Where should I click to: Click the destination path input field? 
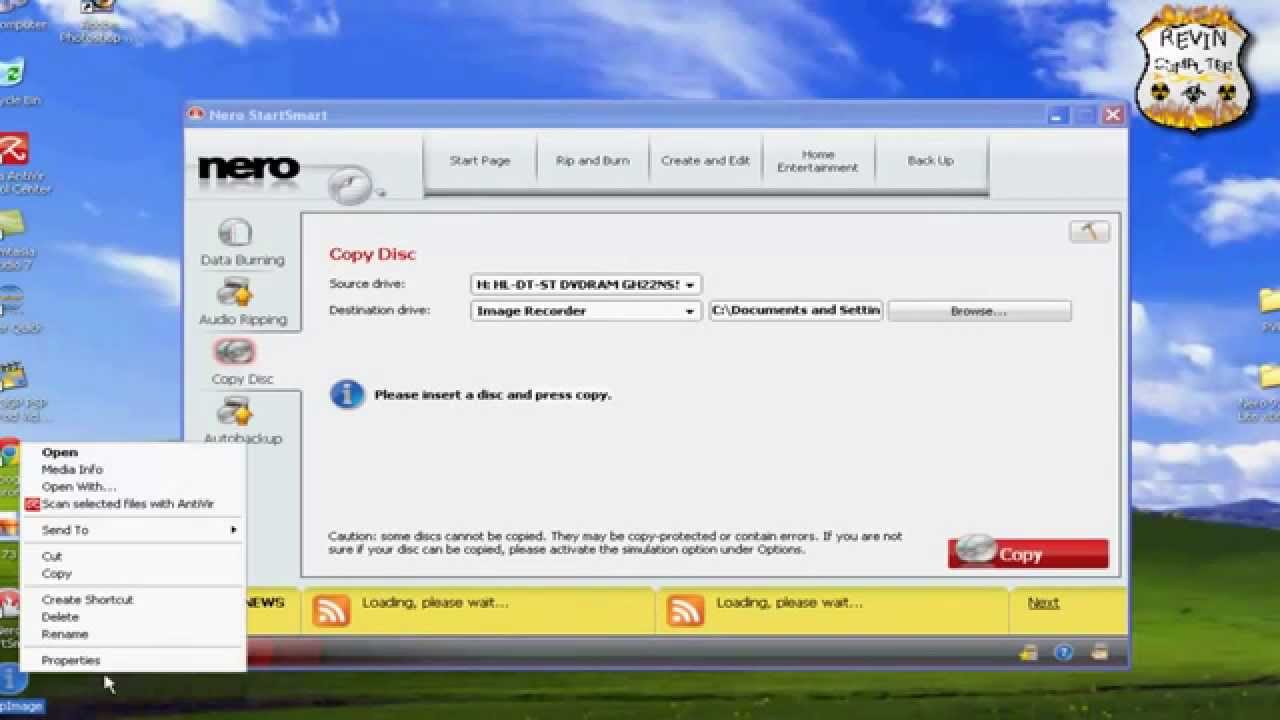pos(795,311)
